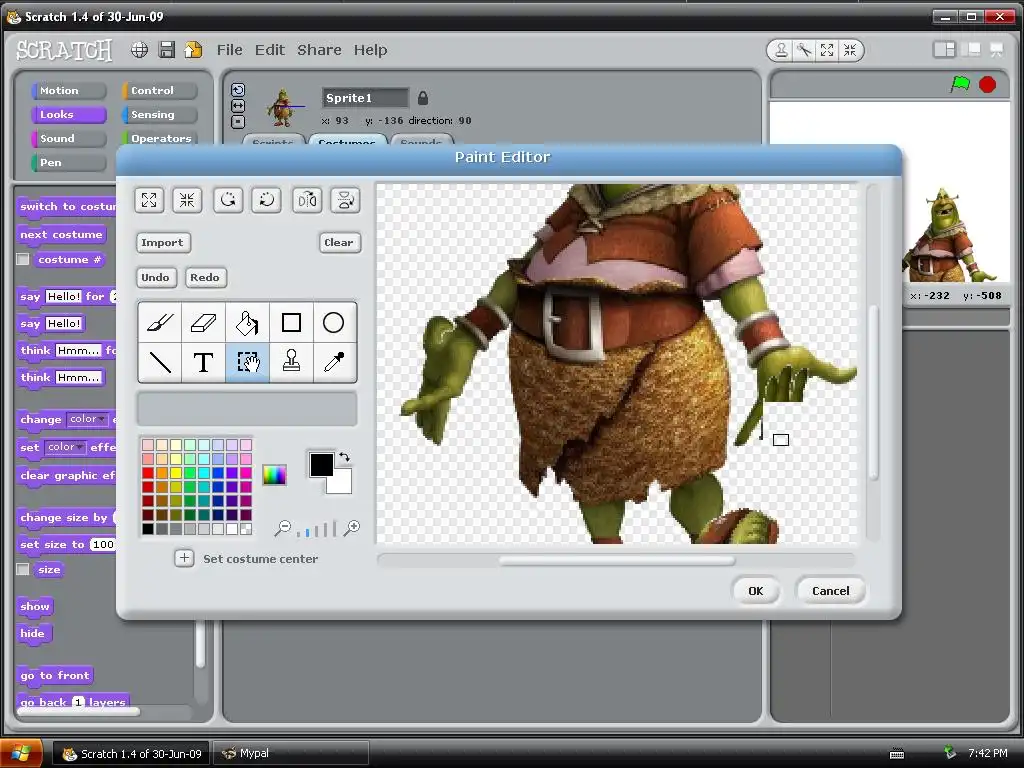Select the Paintbrush tool in Paint Editor

click(160, 323)
